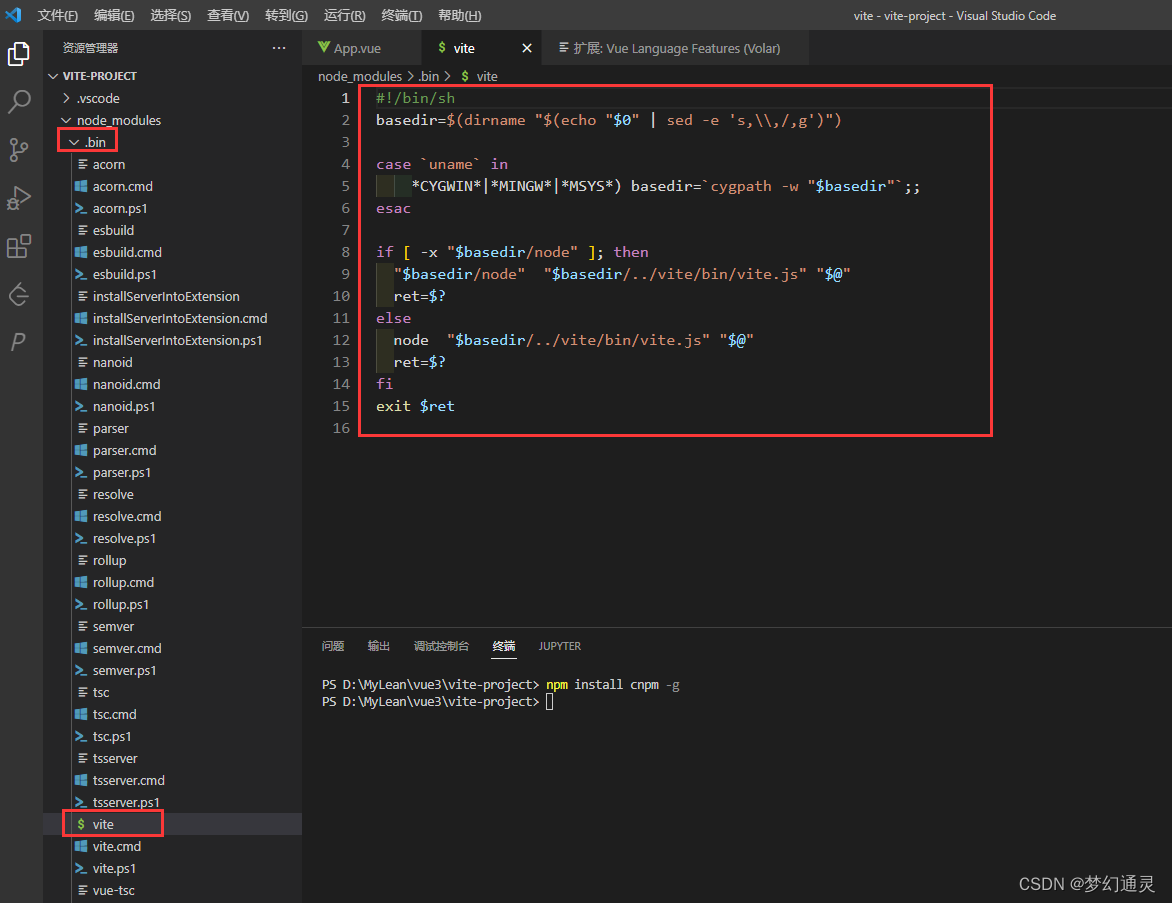
Task: Open the Extensions view icon
Action: (19, 246)
